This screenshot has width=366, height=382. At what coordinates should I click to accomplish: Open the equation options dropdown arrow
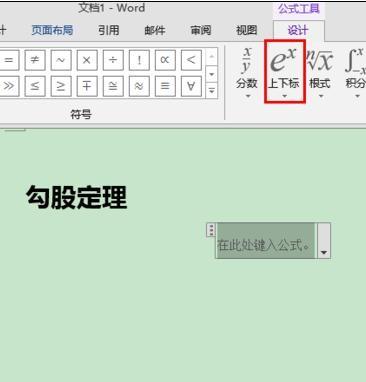[x=324, y=241]
